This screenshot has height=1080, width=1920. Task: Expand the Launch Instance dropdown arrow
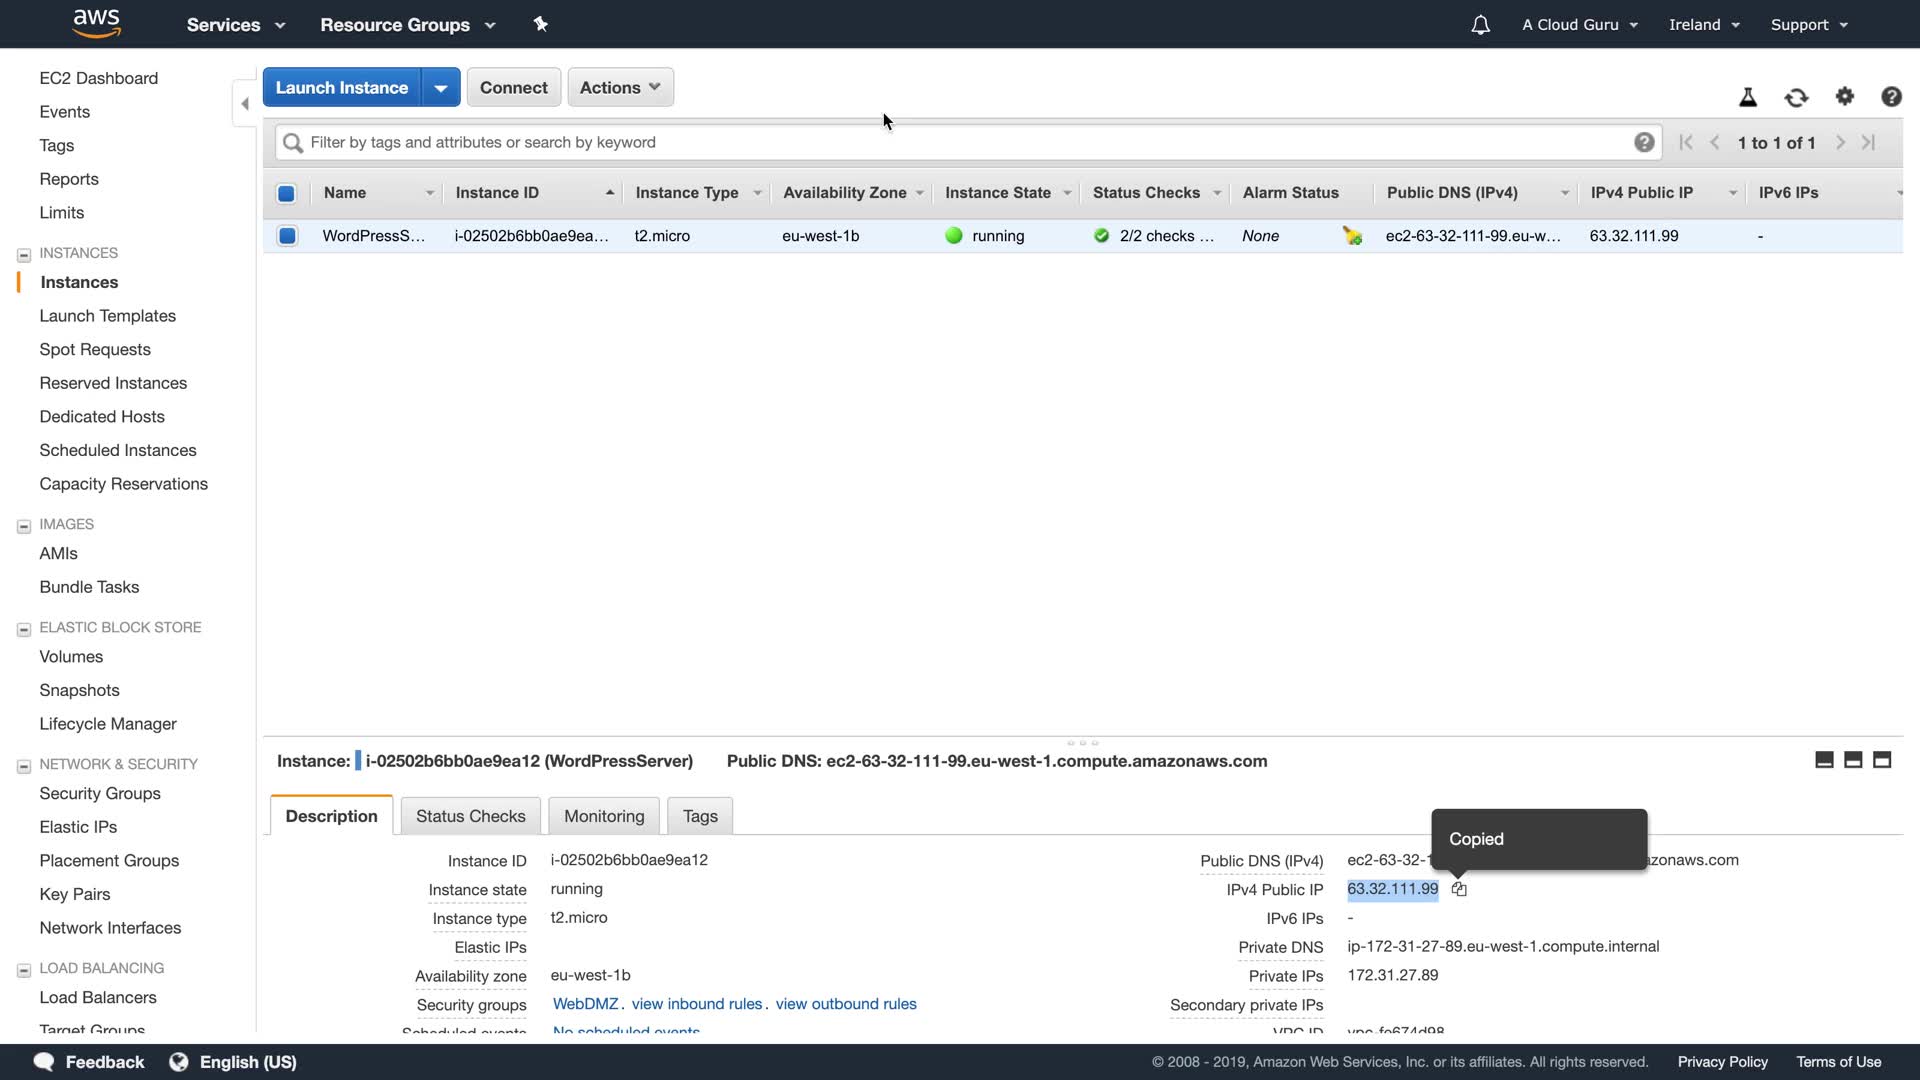[440, 88]
